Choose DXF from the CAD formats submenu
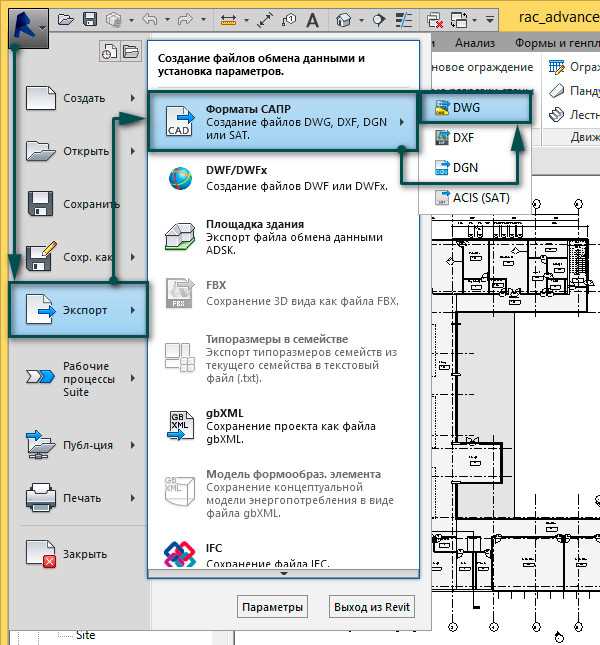 [x=475, y=138]
